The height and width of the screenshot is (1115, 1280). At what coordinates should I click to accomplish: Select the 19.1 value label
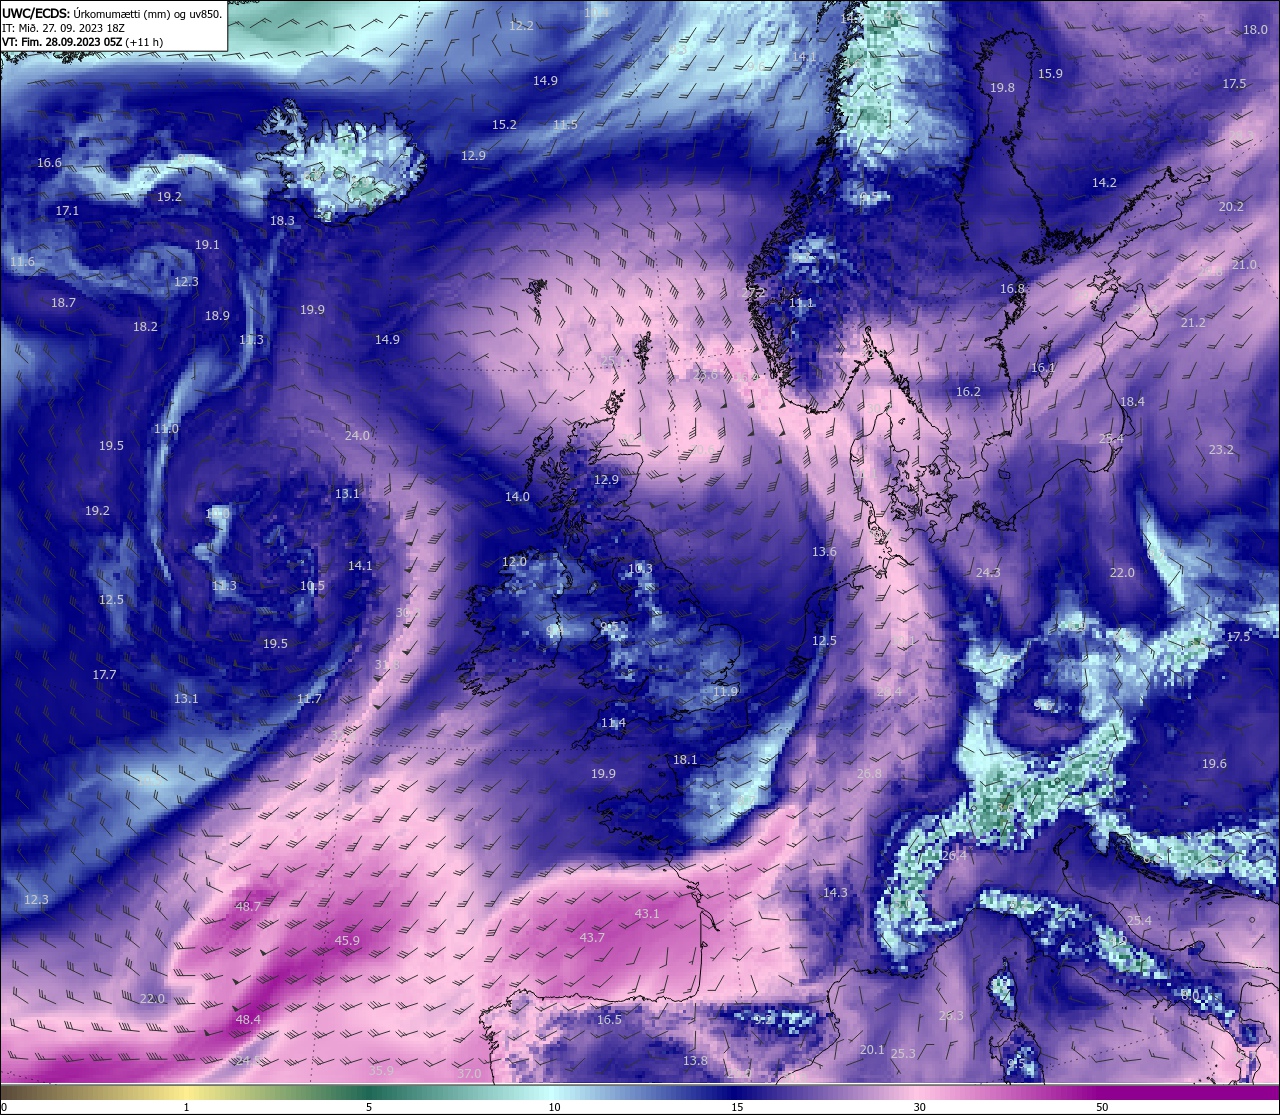click(x=207, y=245)
